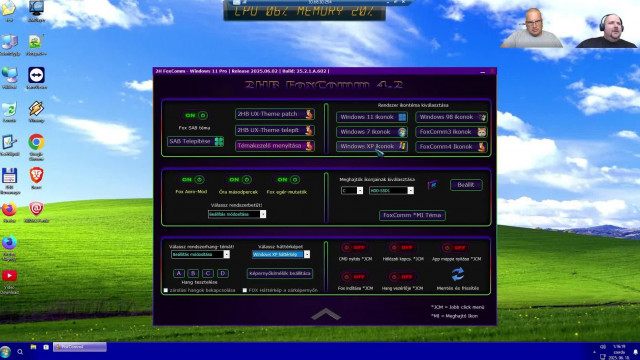Select Windows 7 ikonok theme
The image size is (640, 360).
(x=372, y=132)
